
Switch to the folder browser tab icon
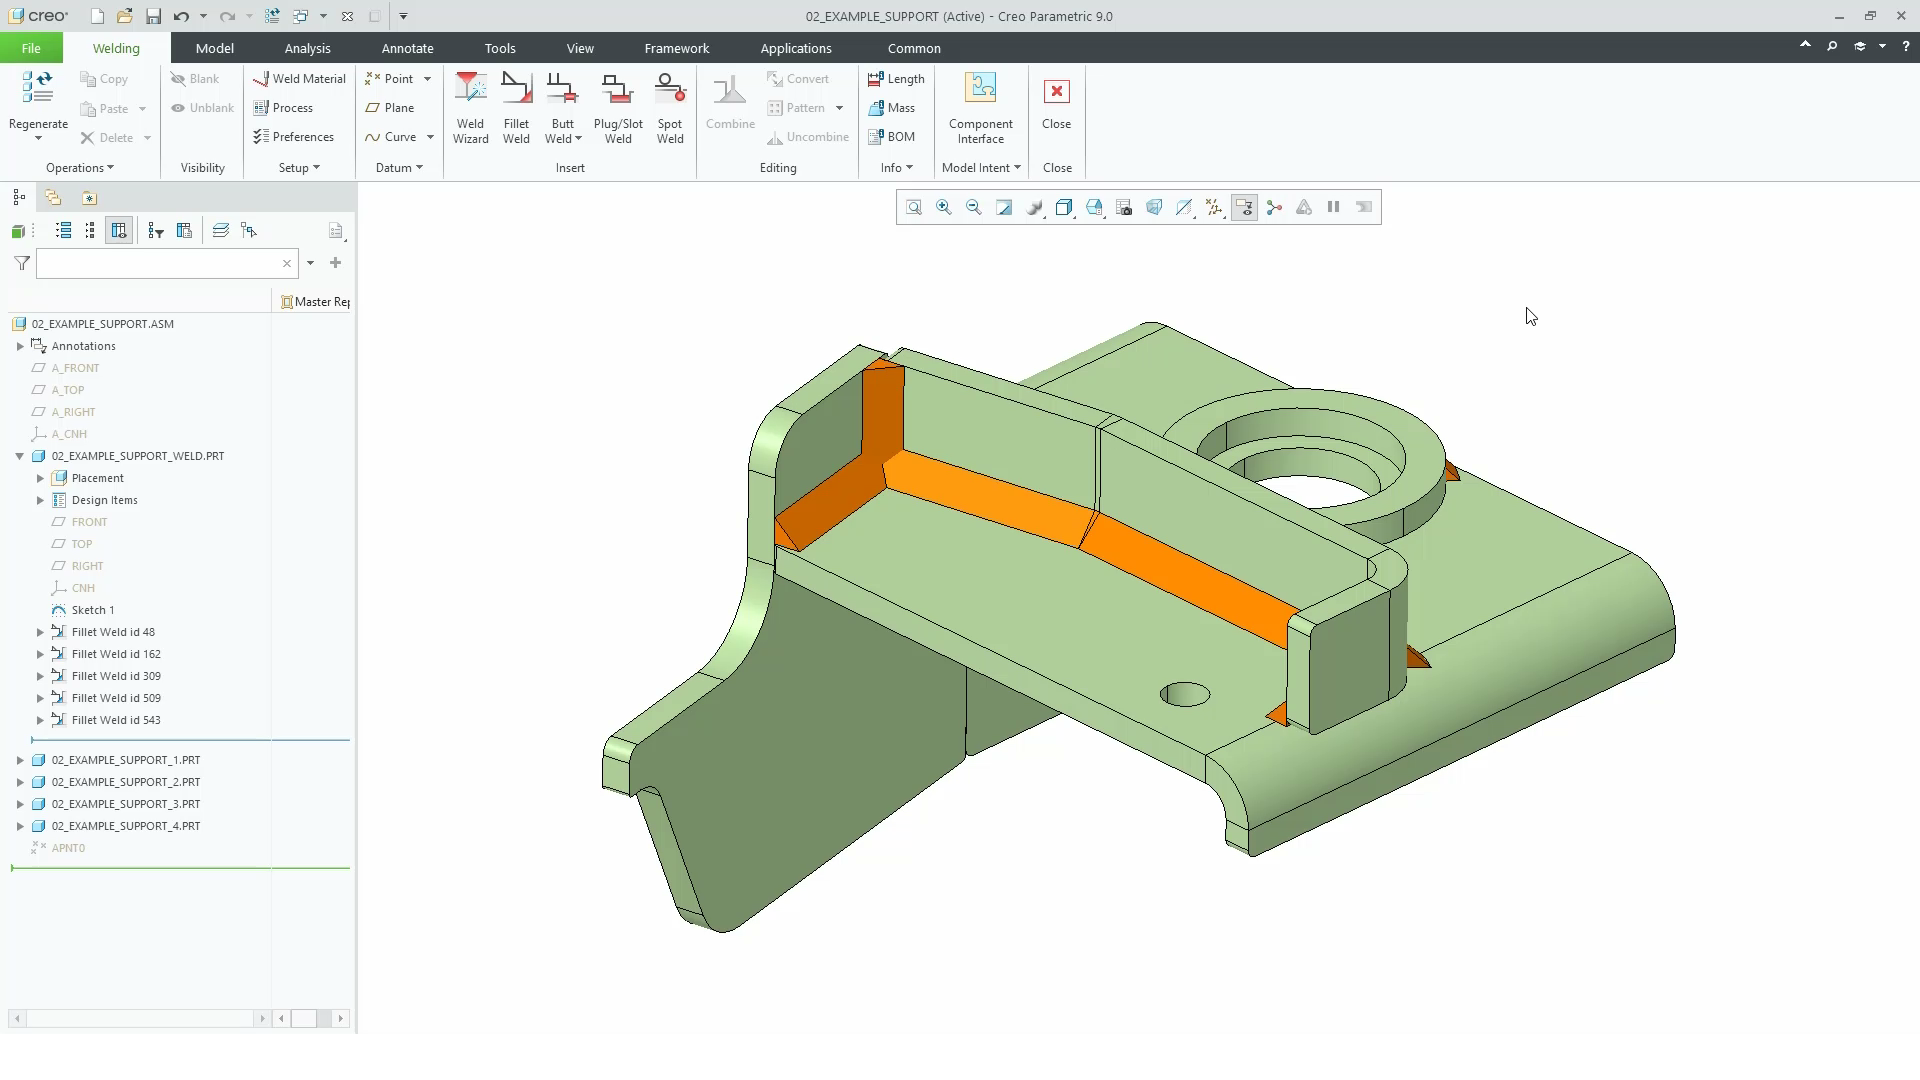tap(53, 198)
